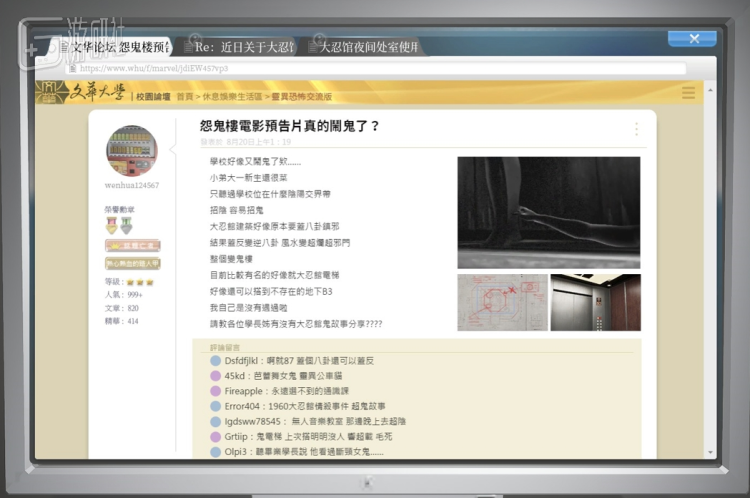Click the page icon on Re: 近日 tab
The image size is (750, 498).
click(x=186, y=47)
